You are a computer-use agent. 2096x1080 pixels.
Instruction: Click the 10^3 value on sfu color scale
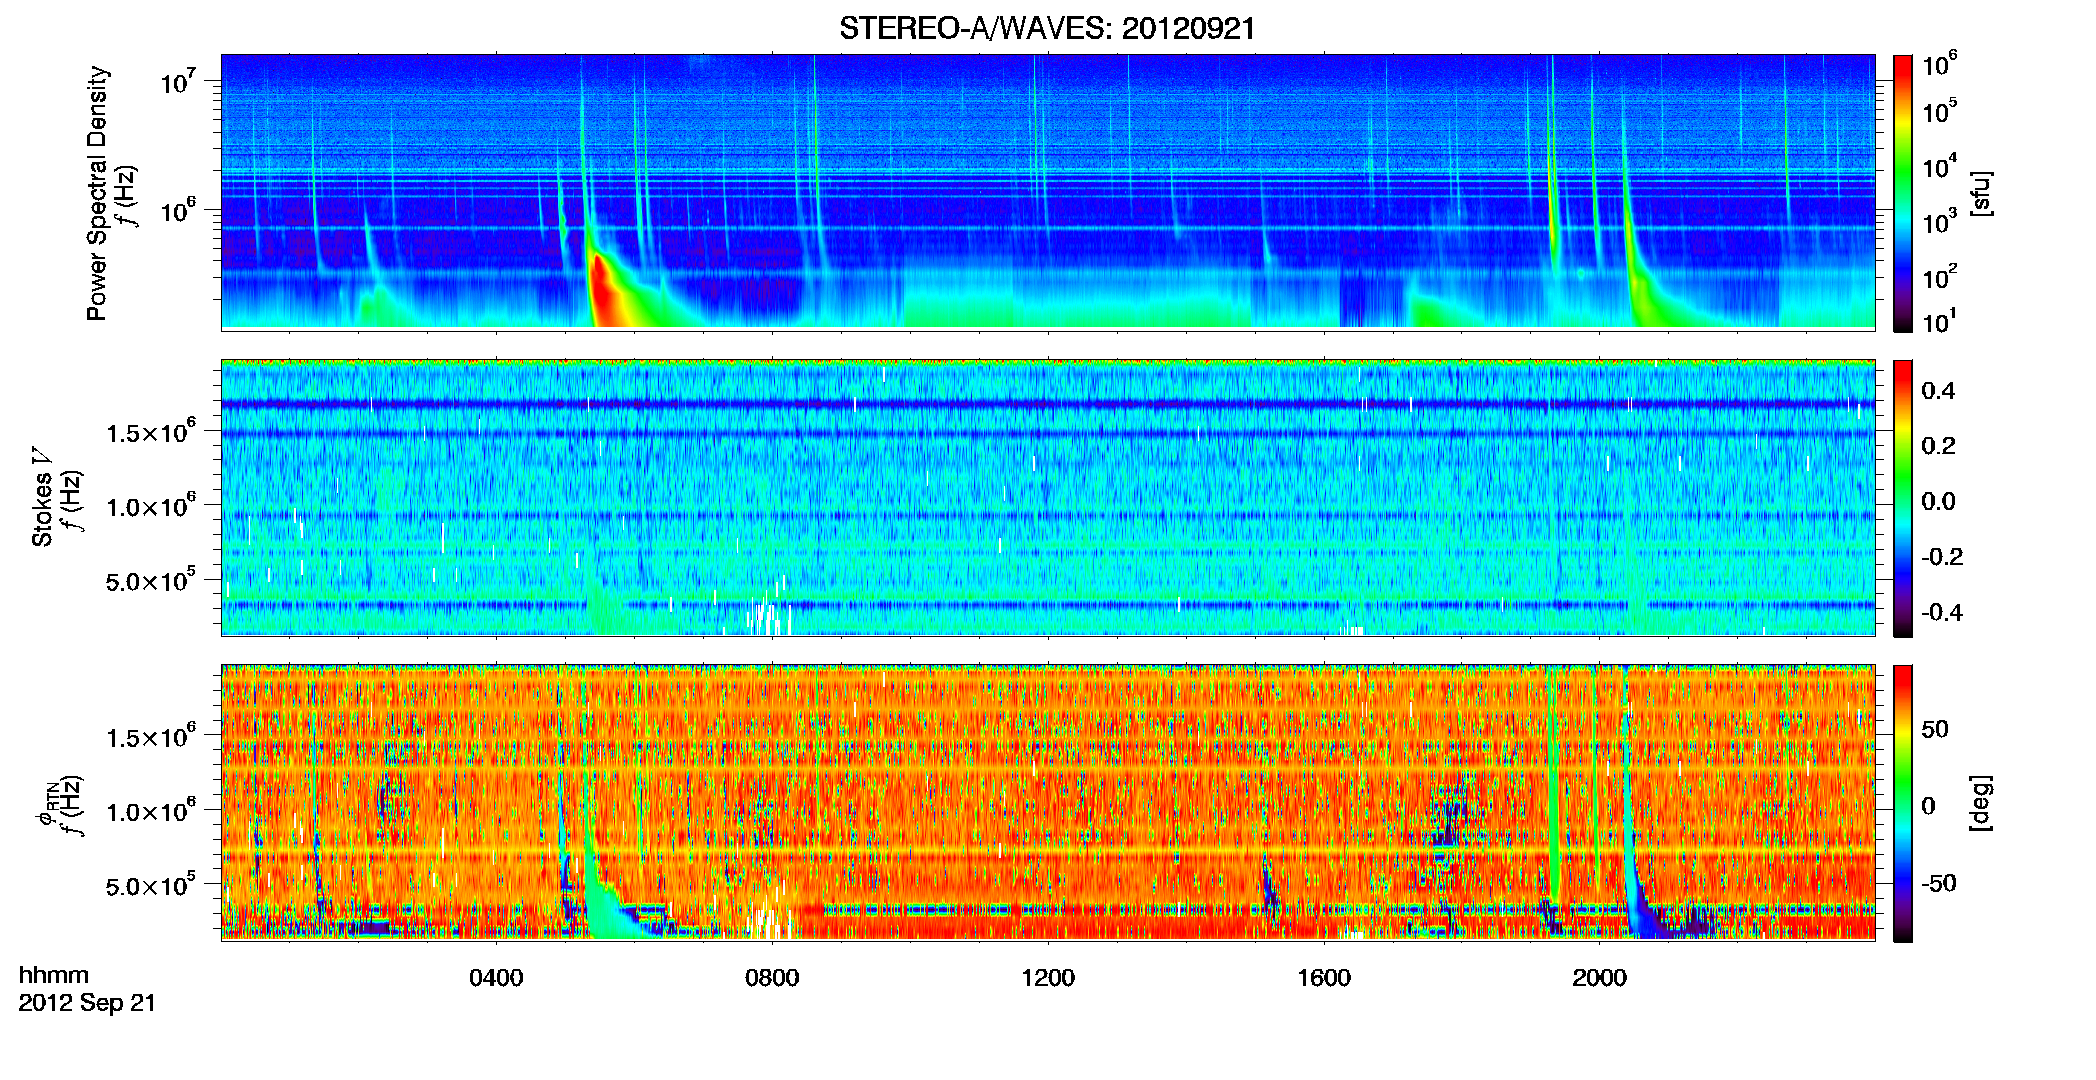coord(1939,221)
